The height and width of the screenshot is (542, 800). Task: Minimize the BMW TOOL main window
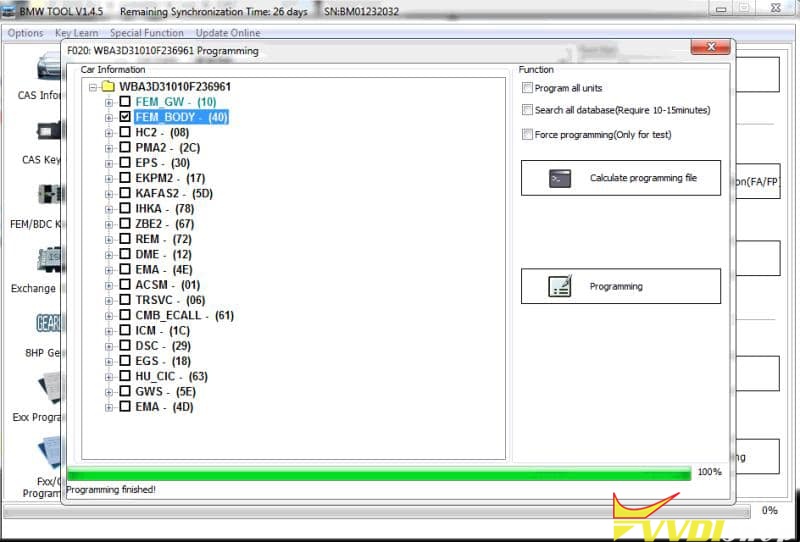(720, 9)
